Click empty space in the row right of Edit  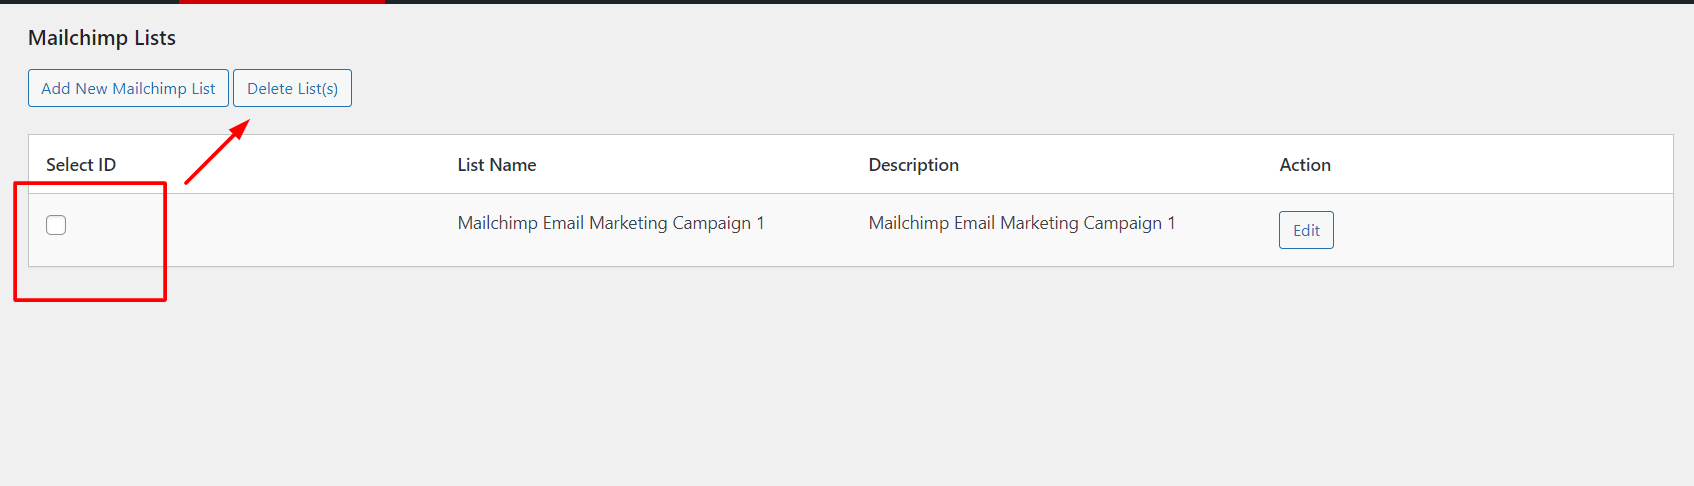(1500, 230)
